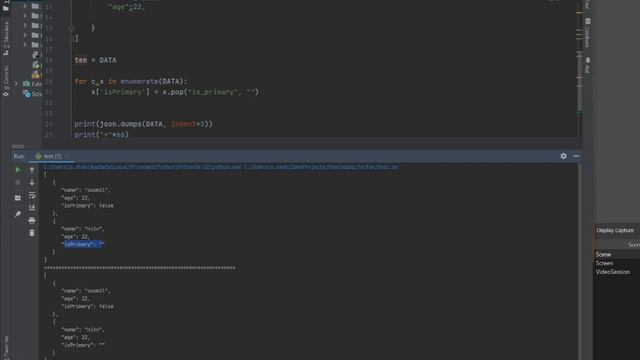Click the fold marker beside the closing brace line
Screen dimensions: 640x360
tap(72, 28)
